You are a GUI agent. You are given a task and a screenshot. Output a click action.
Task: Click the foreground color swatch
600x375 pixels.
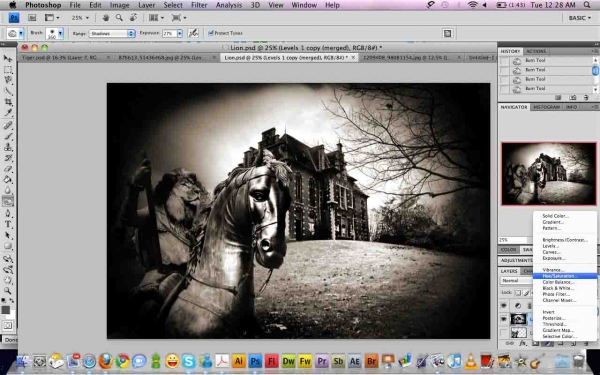click(5, 310)
